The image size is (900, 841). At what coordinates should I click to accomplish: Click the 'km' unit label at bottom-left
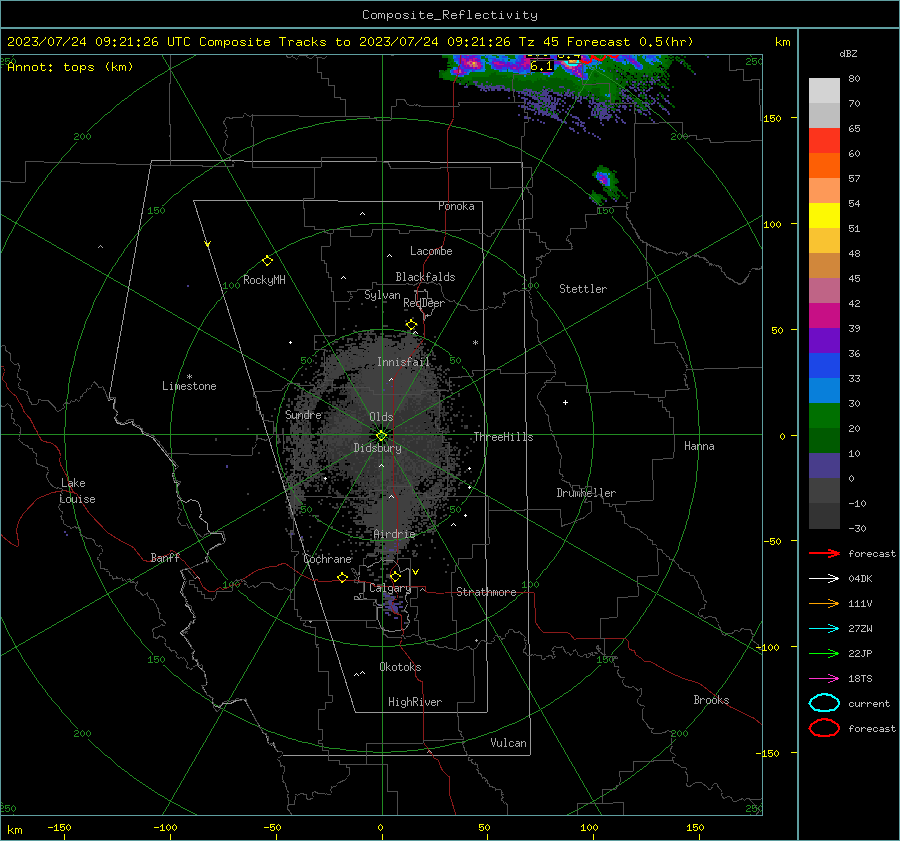tap(15, 830)
